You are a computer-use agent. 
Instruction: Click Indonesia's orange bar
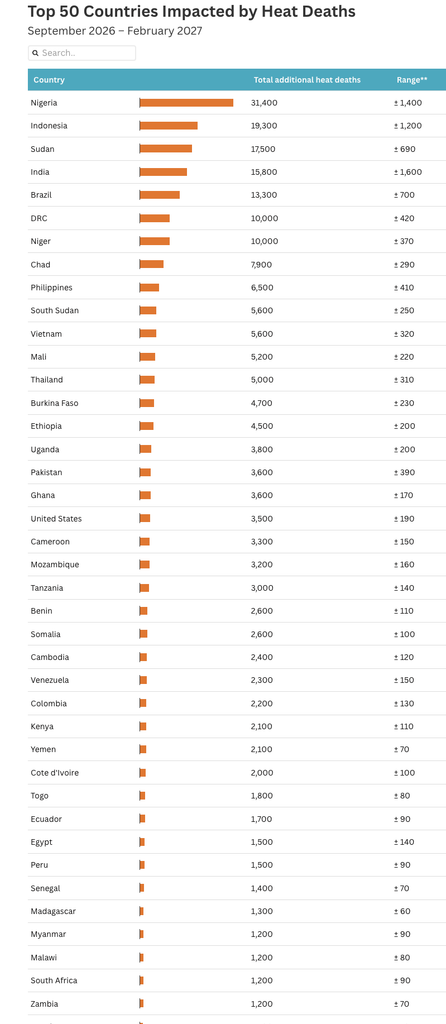point(168,125)
